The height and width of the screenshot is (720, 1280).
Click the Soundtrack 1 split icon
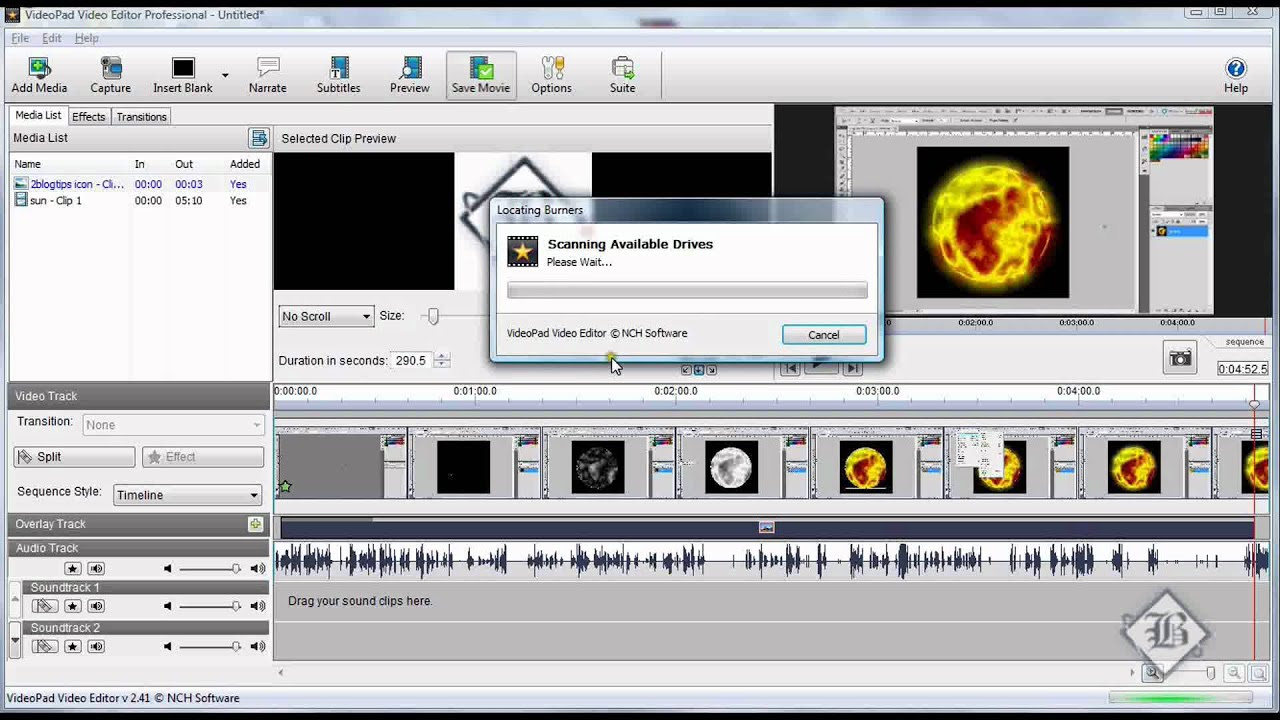click(x=44, y=606)
